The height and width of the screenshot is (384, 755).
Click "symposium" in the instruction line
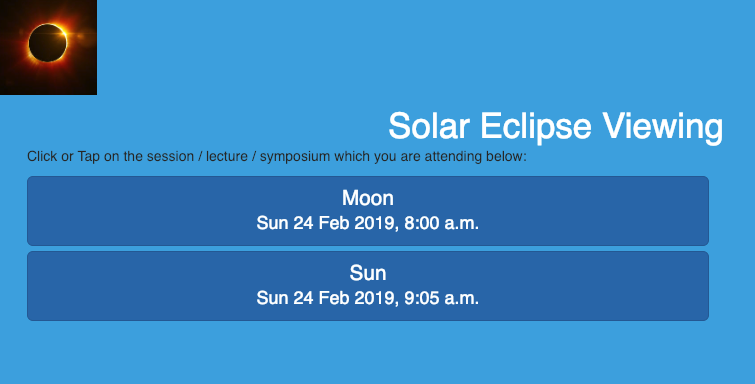(295, 157)
